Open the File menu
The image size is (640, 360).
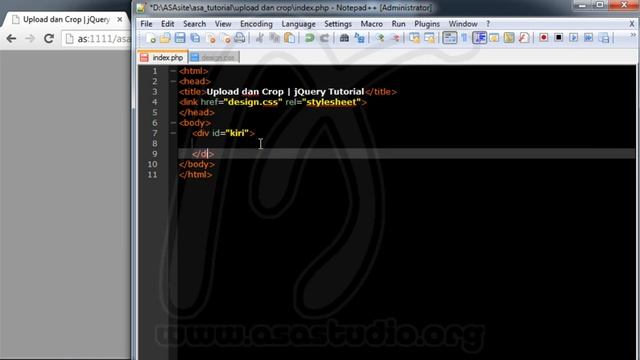tap(146, 24)
